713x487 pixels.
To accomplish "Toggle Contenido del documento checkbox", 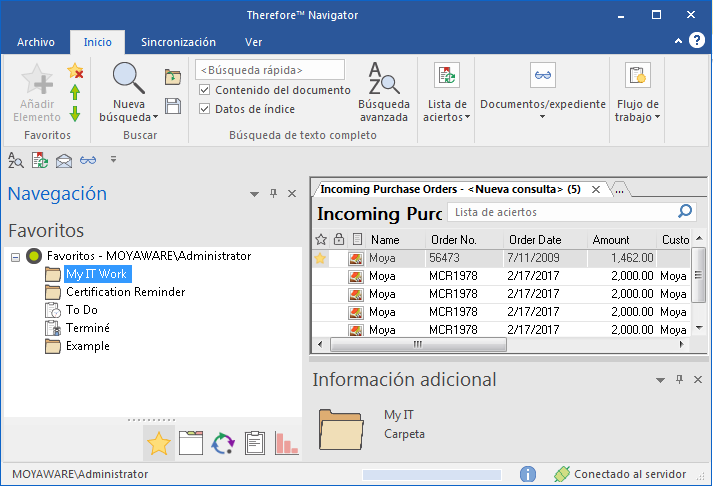I will (x=205, y=90).
